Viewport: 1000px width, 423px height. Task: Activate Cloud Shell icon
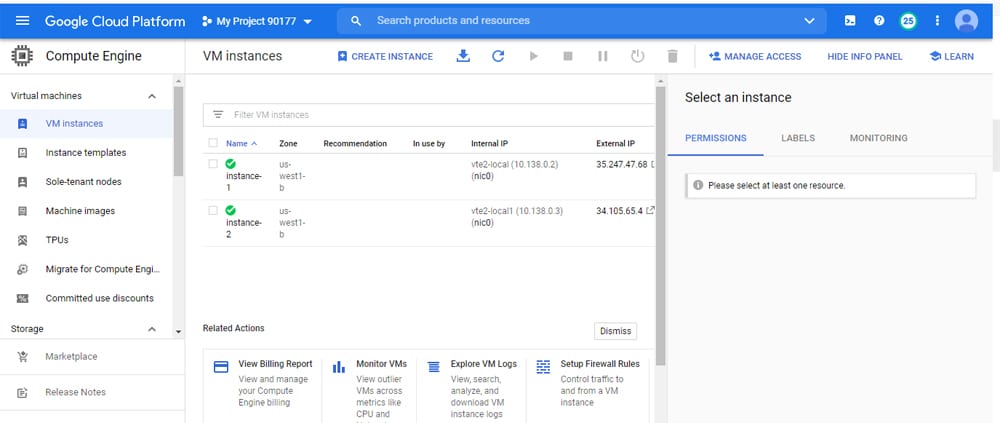tap(850, 20)
